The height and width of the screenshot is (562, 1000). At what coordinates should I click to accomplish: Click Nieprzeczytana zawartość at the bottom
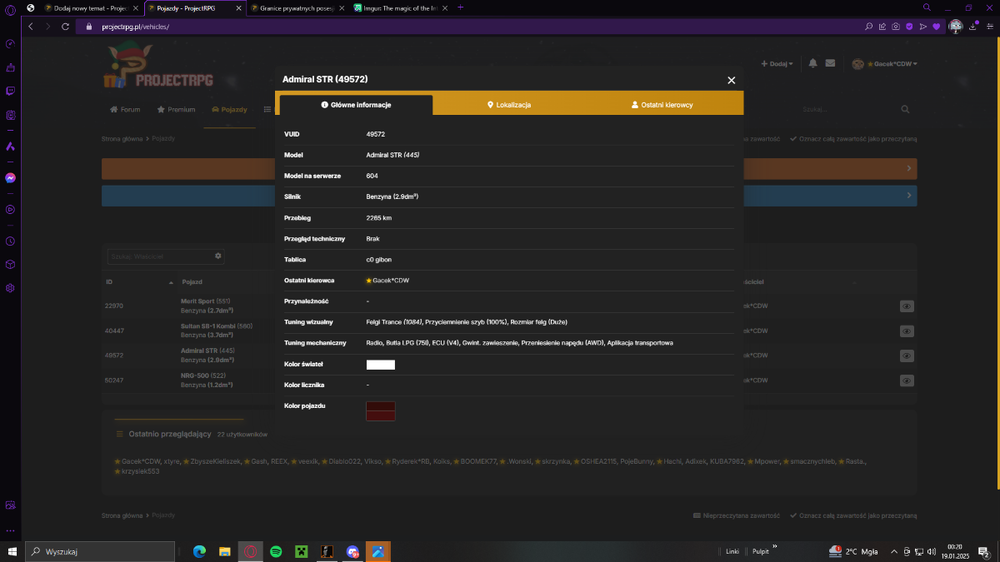pyautogui.click(x=737, y=515)
